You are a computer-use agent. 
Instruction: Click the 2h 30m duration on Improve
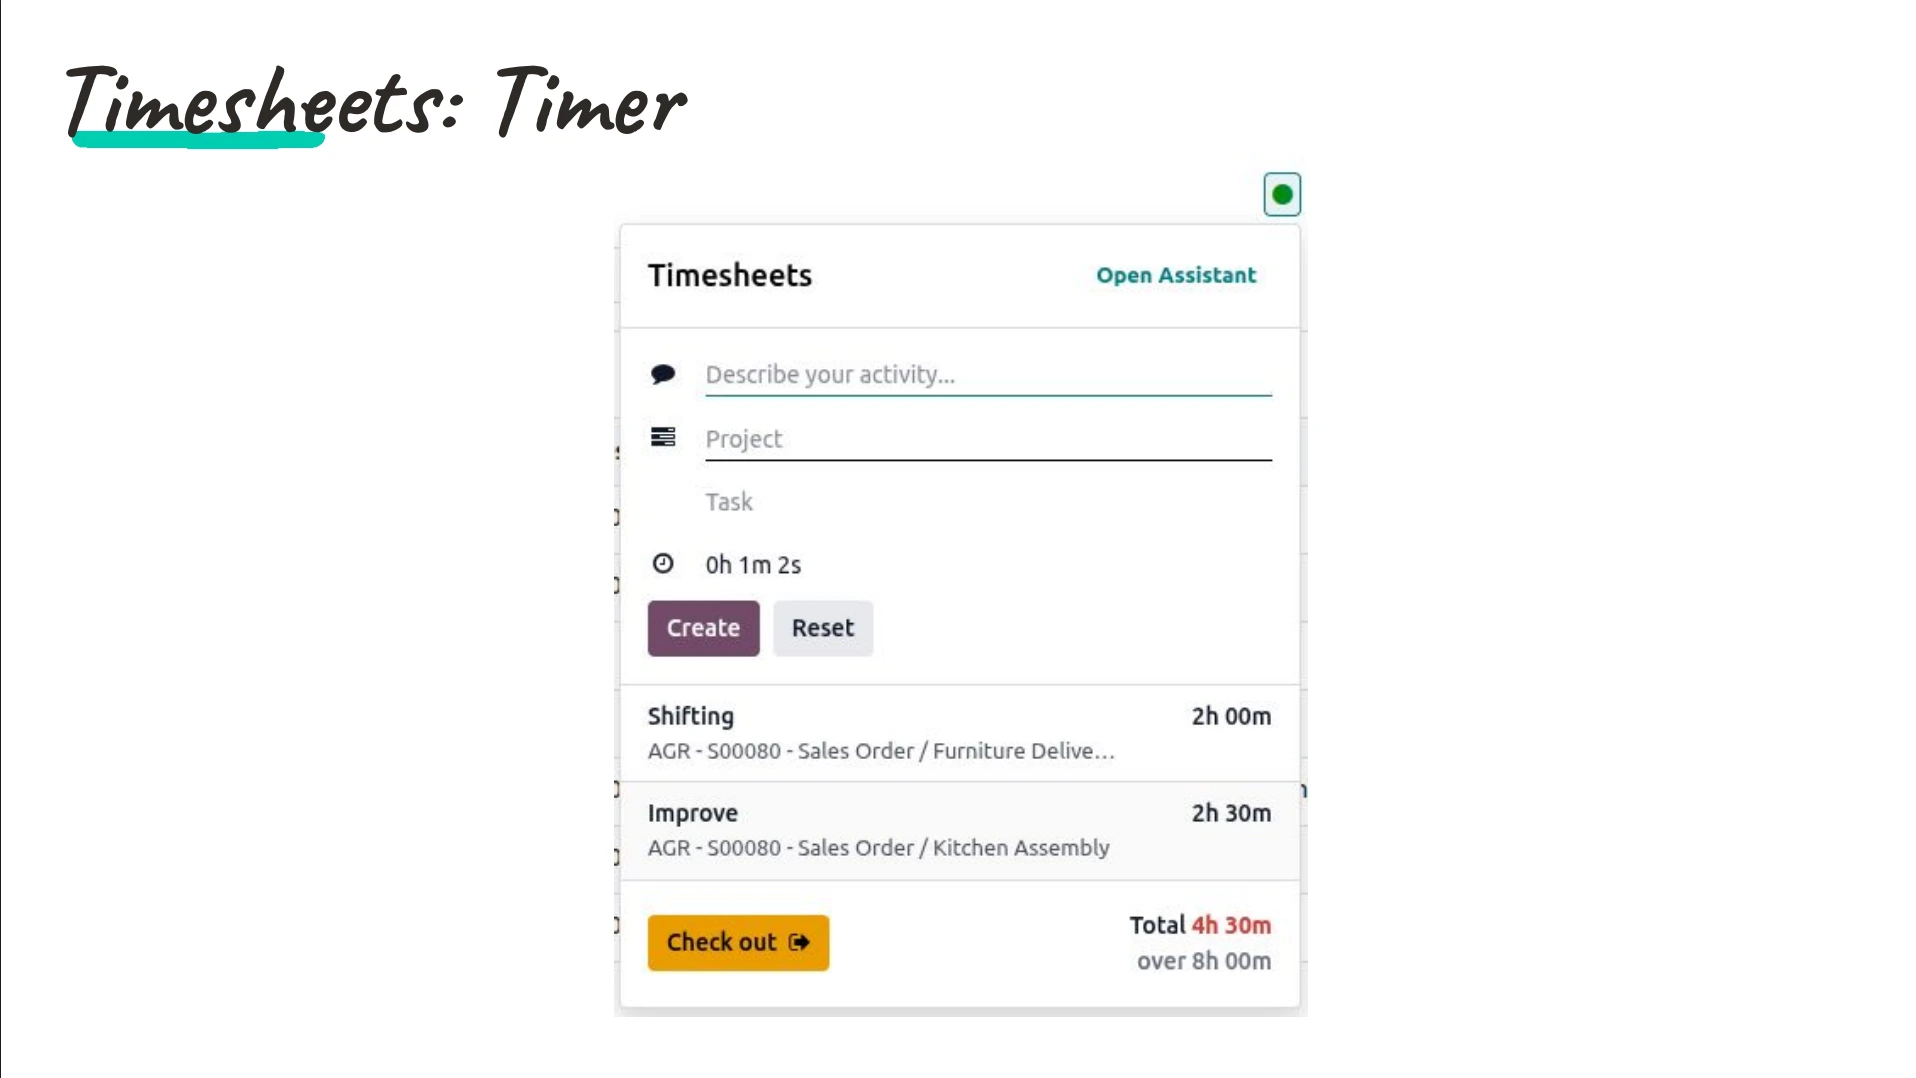1230,813
